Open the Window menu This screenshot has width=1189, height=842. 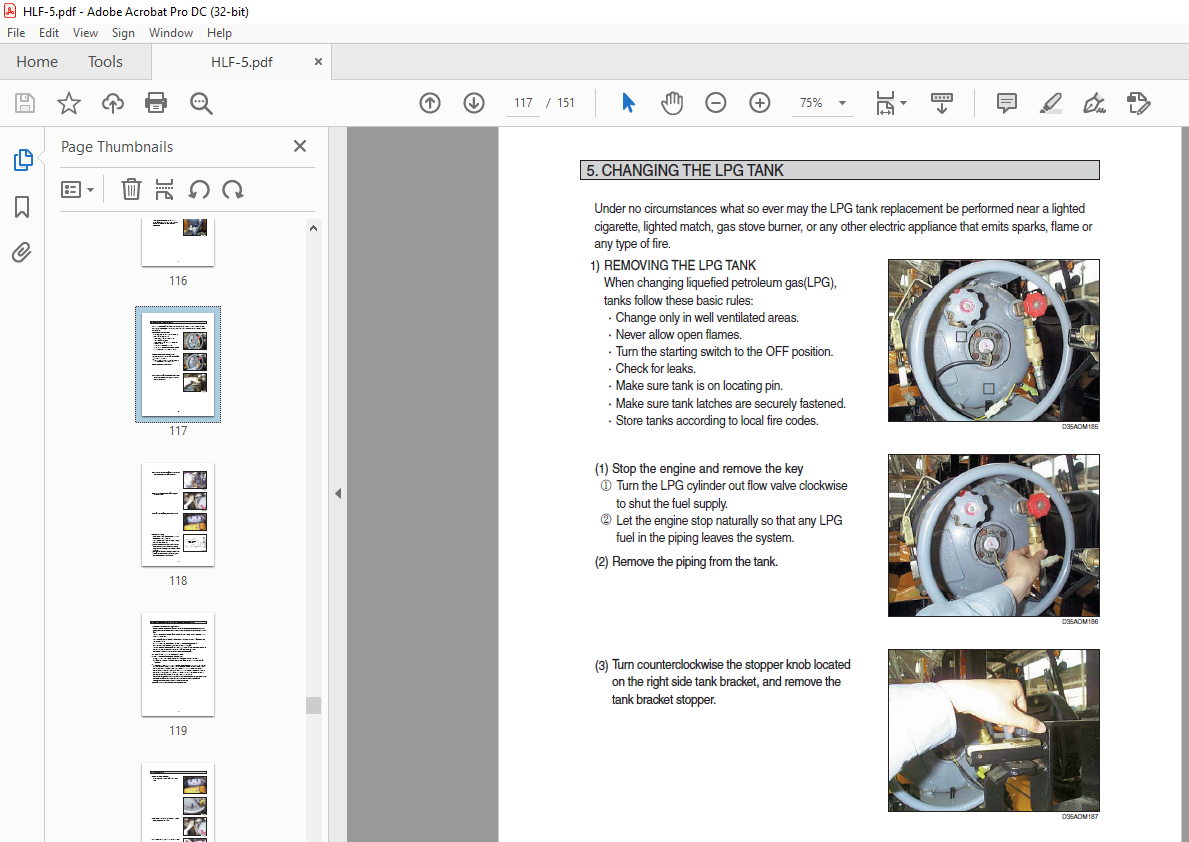click(171, 33)
